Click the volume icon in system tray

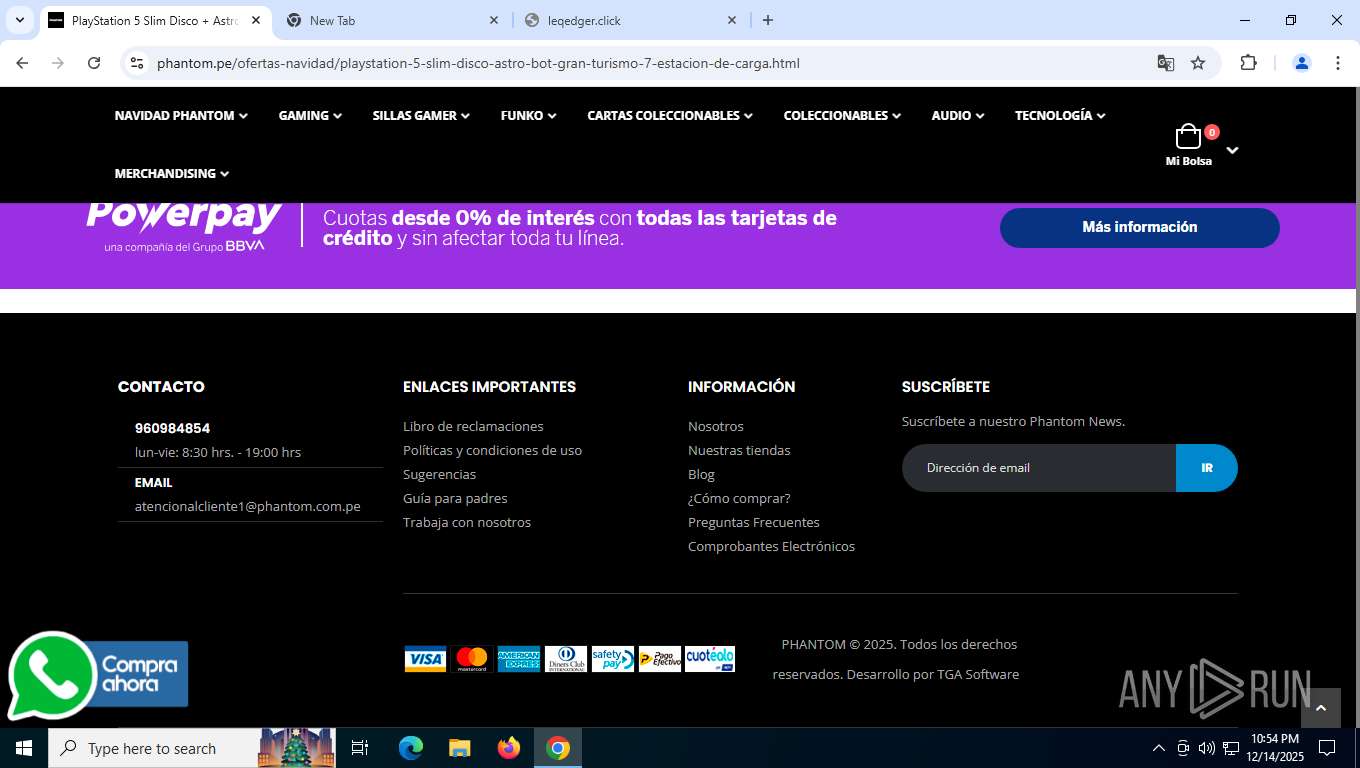tap(1206, 748)
